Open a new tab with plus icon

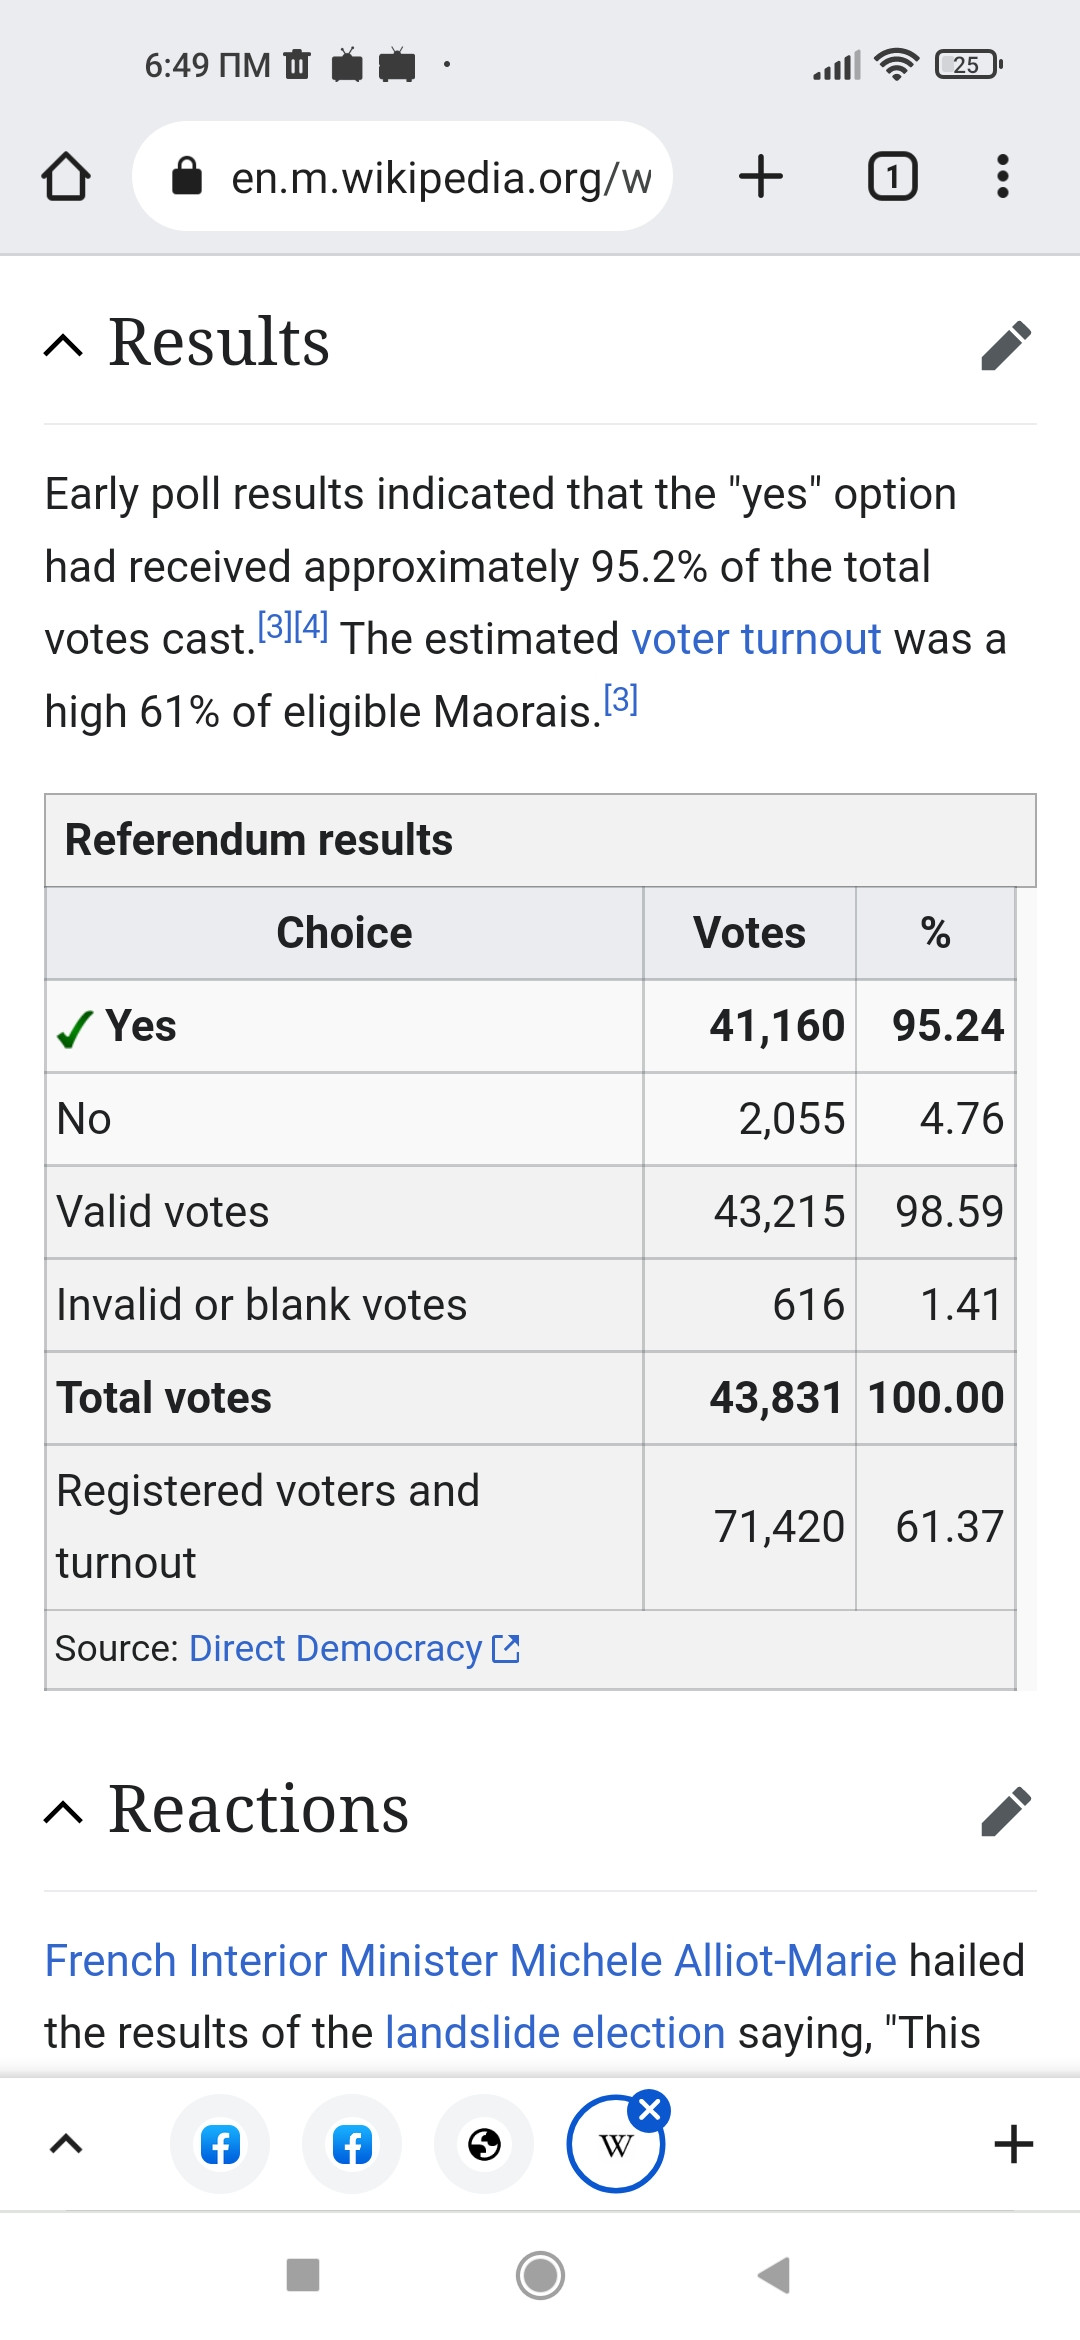click(x=761, y=177)
